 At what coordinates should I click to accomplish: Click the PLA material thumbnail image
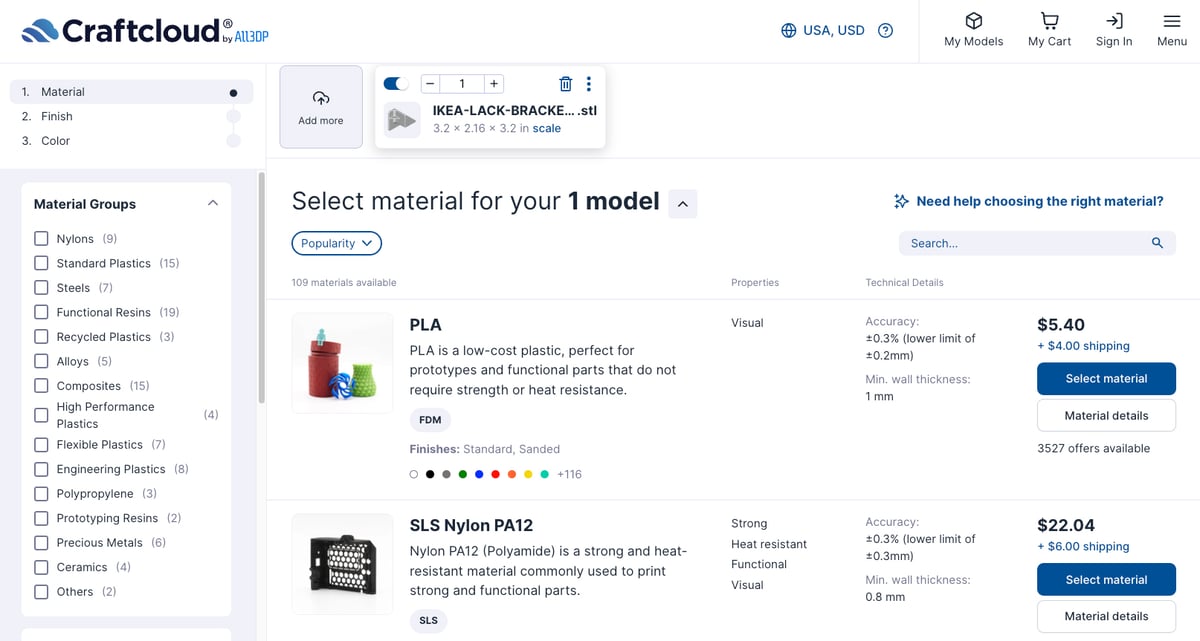[342, 363]
